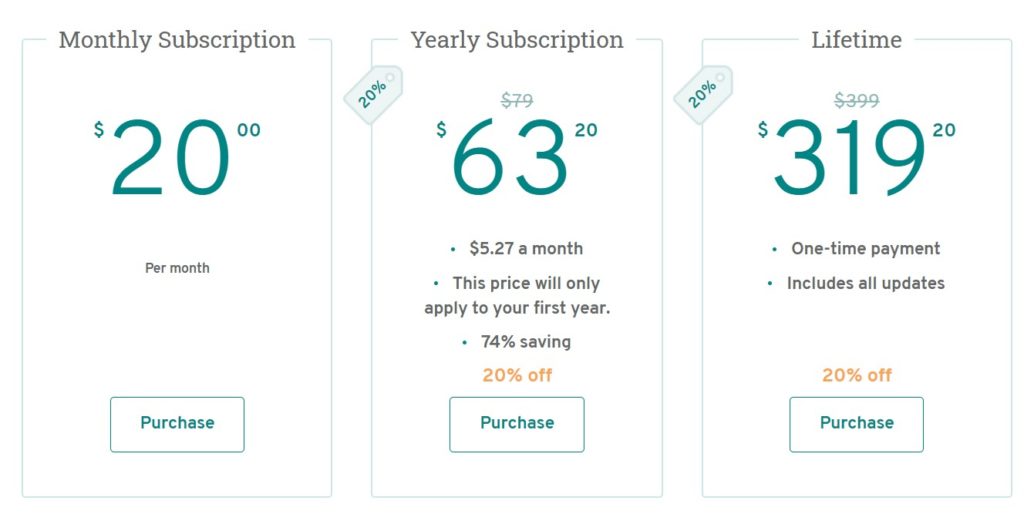The height and width of the screenshot is (514, 1024).
Task: Select the Monthly Subscription heading
Action: pos(177,40)
